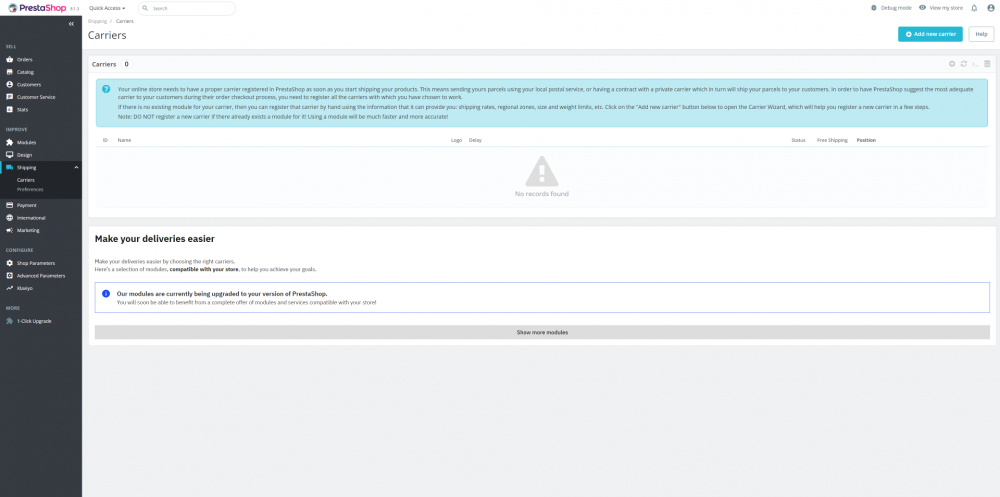Open Orders via the basket icon
Viewport: 1000px width, 497px height.
[10, 59]
